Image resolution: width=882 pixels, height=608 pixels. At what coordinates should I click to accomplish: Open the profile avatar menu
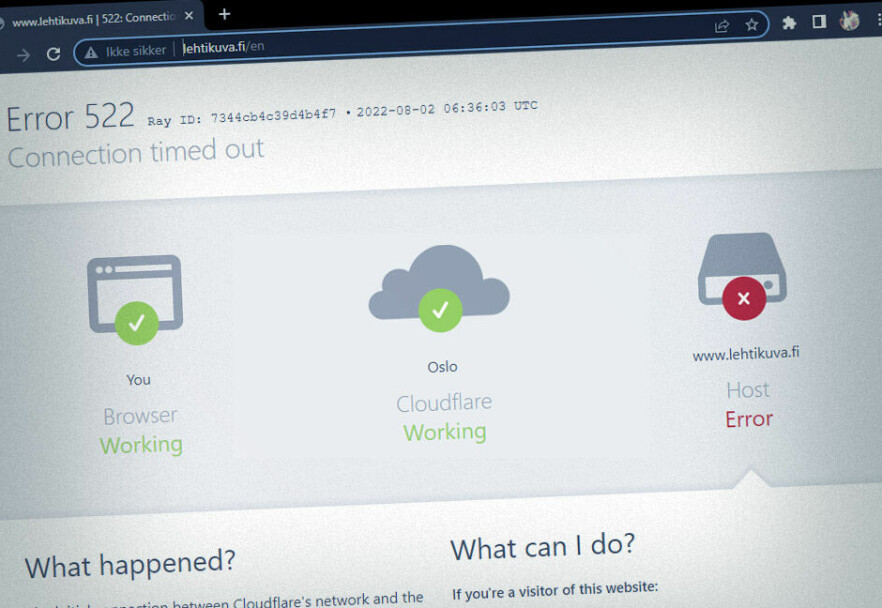[849, 20]
